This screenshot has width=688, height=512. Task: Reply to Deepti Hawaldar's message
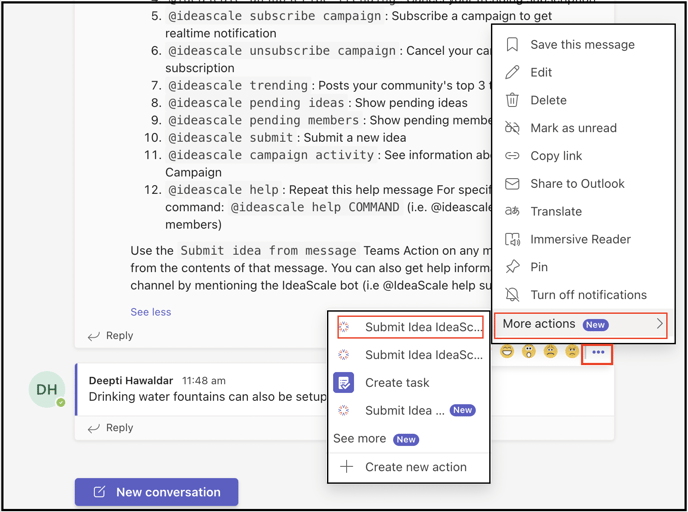[x=111, y=428]
